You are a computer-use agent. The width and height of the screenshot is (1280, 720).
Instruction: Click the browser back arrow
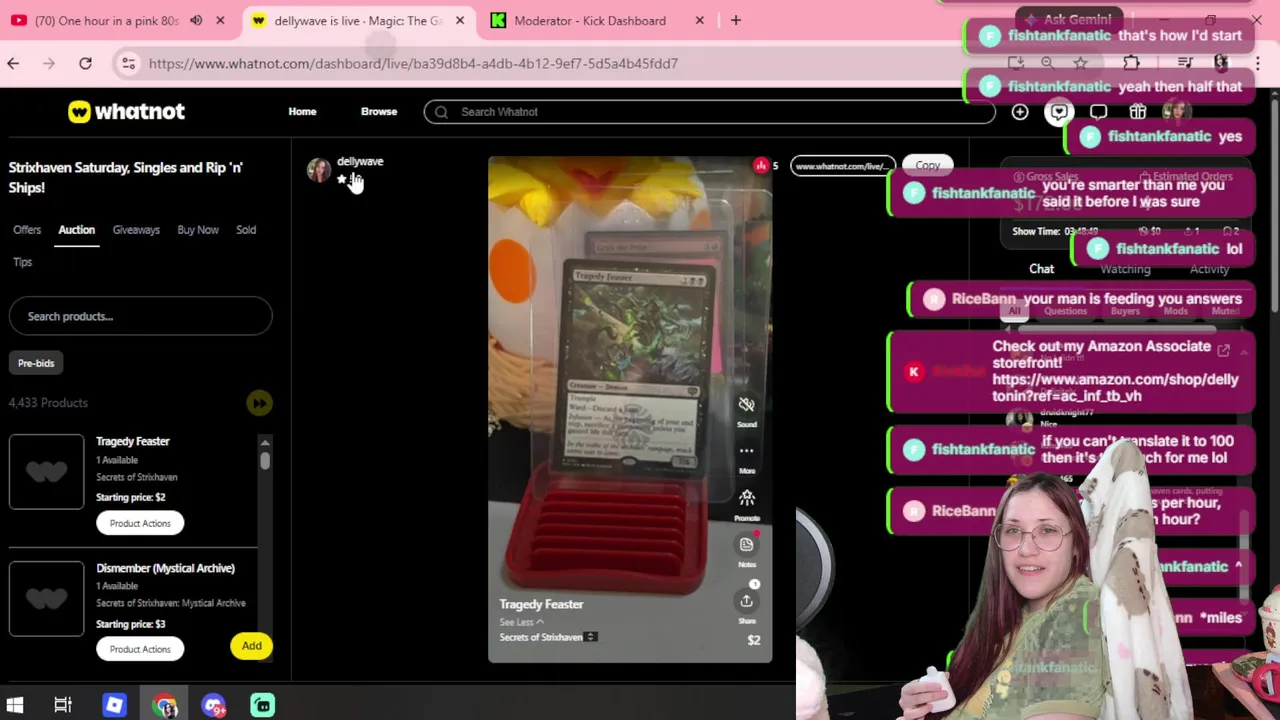(x=13, y=63)
